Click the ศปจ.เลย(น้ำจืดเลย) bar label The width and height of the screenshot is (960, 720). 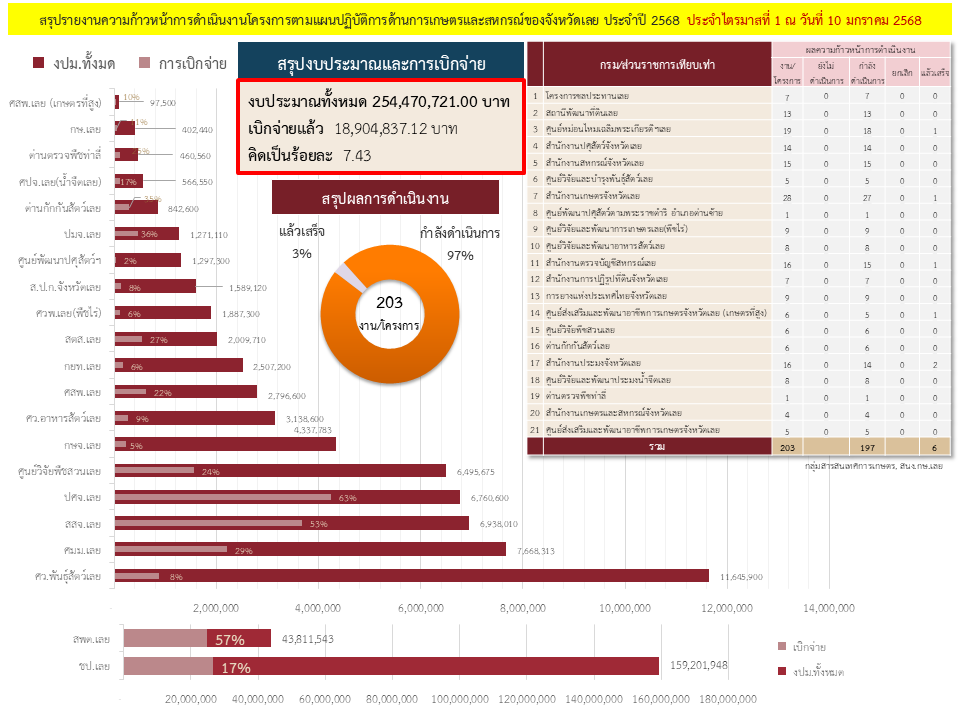click(60, 182)
